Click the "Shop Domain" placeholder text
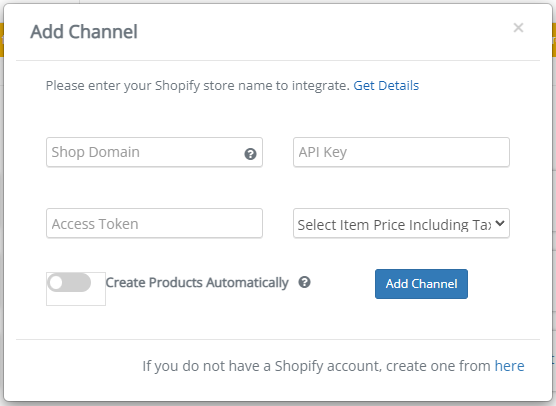 click(x=95, y=152)
